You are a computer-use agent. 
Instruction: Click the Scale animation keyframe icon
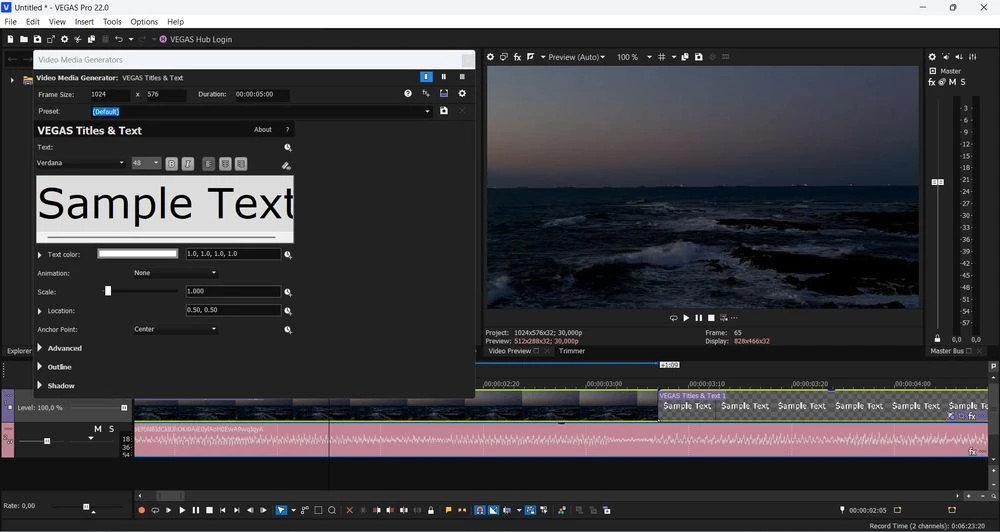point(288,292)
